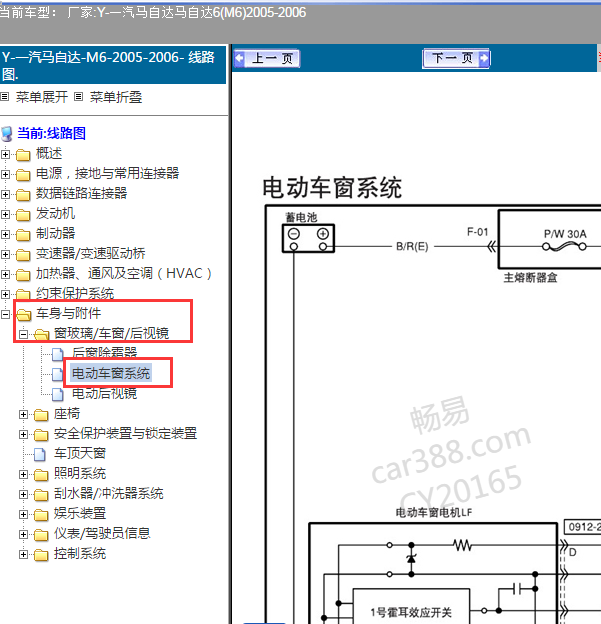
Task: Click 菜单折叠 to collapse all menus
Action: click(116, 97)
